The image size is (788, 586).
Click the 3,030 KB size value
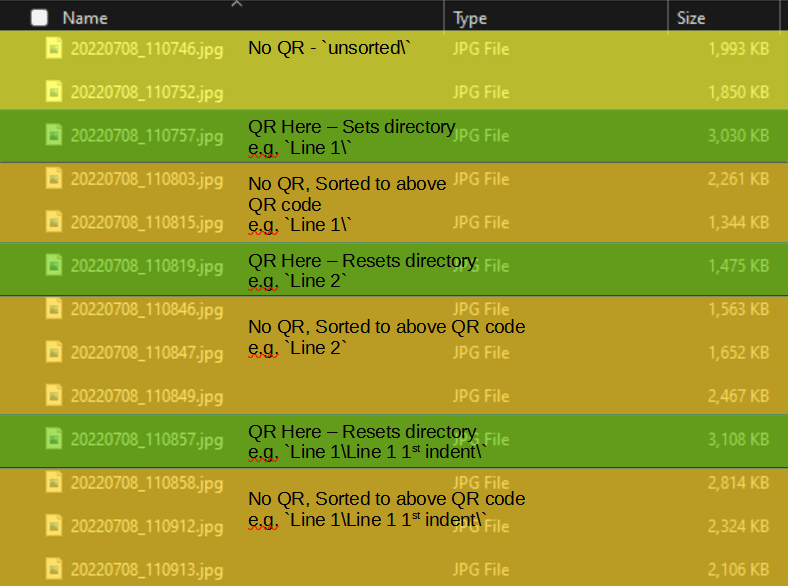738,135
